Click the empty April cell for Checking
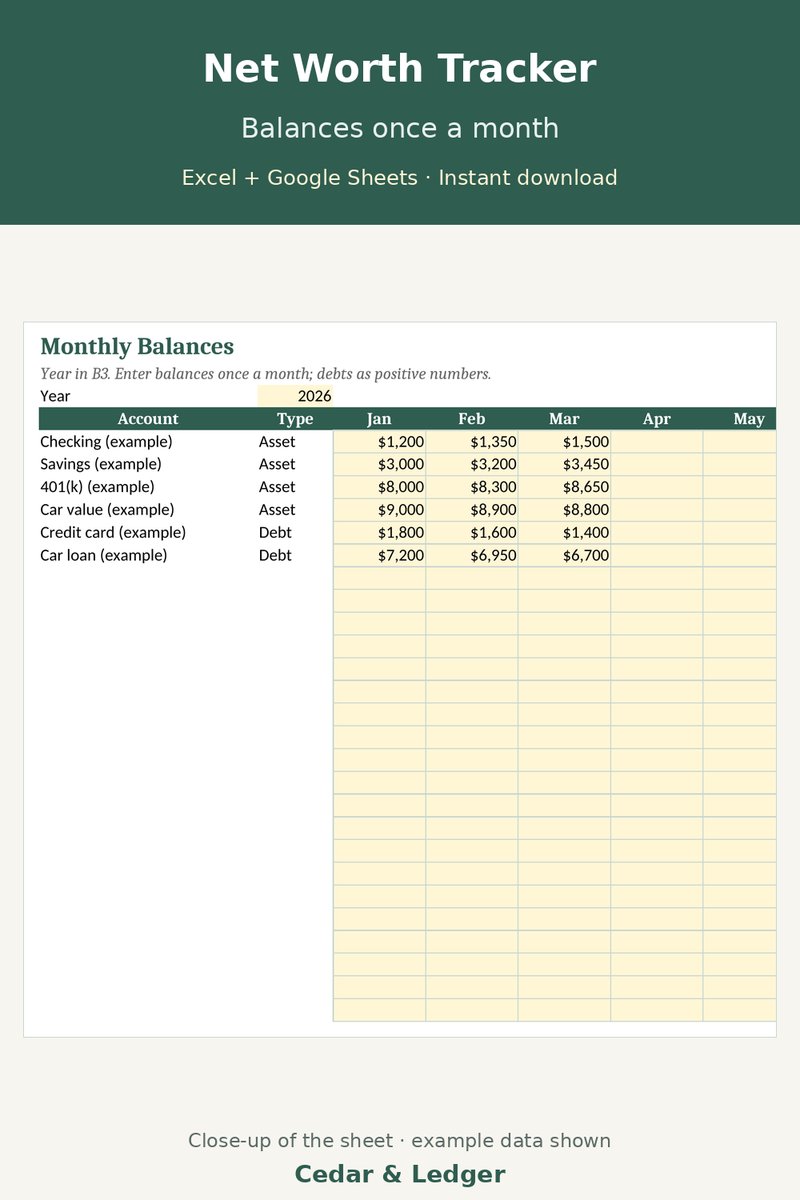The width and height of the screenshot is (800, 1200). [x=657, y=441]
